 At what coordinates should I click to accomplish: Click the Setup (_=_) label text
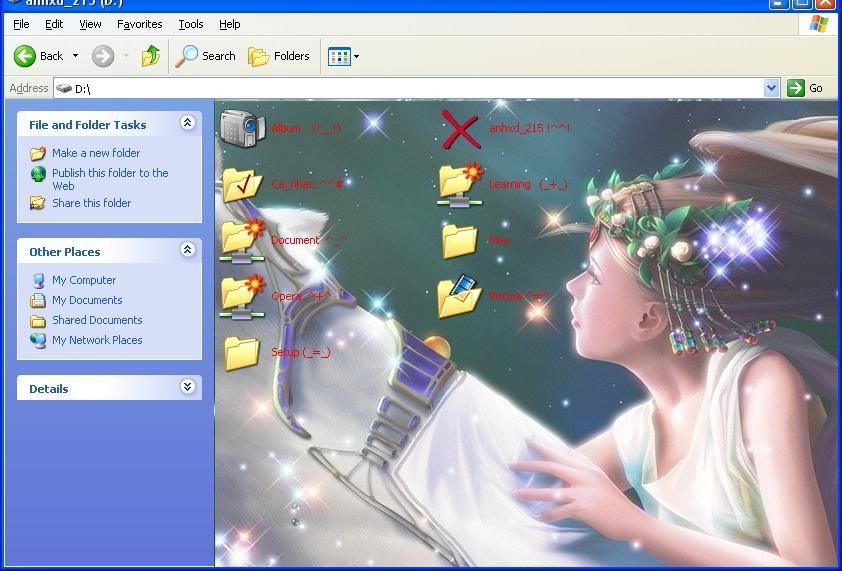pos(301,352)
